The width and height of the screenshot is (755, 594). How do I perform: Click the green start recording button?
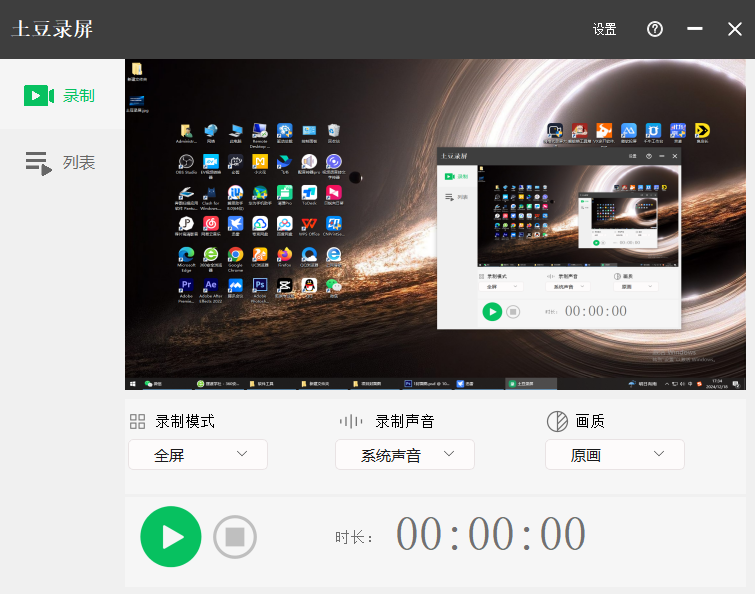point(170,537)
